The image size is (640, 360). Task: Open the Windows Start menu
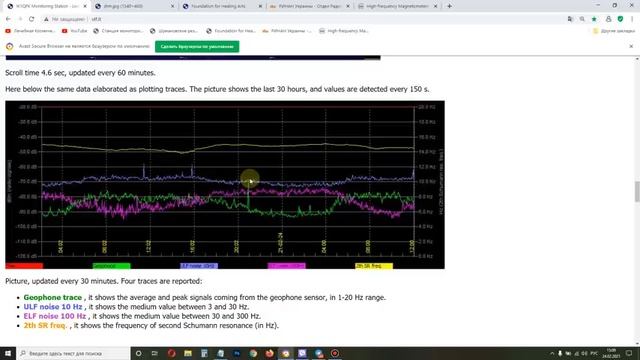click(x=8, y=353)
